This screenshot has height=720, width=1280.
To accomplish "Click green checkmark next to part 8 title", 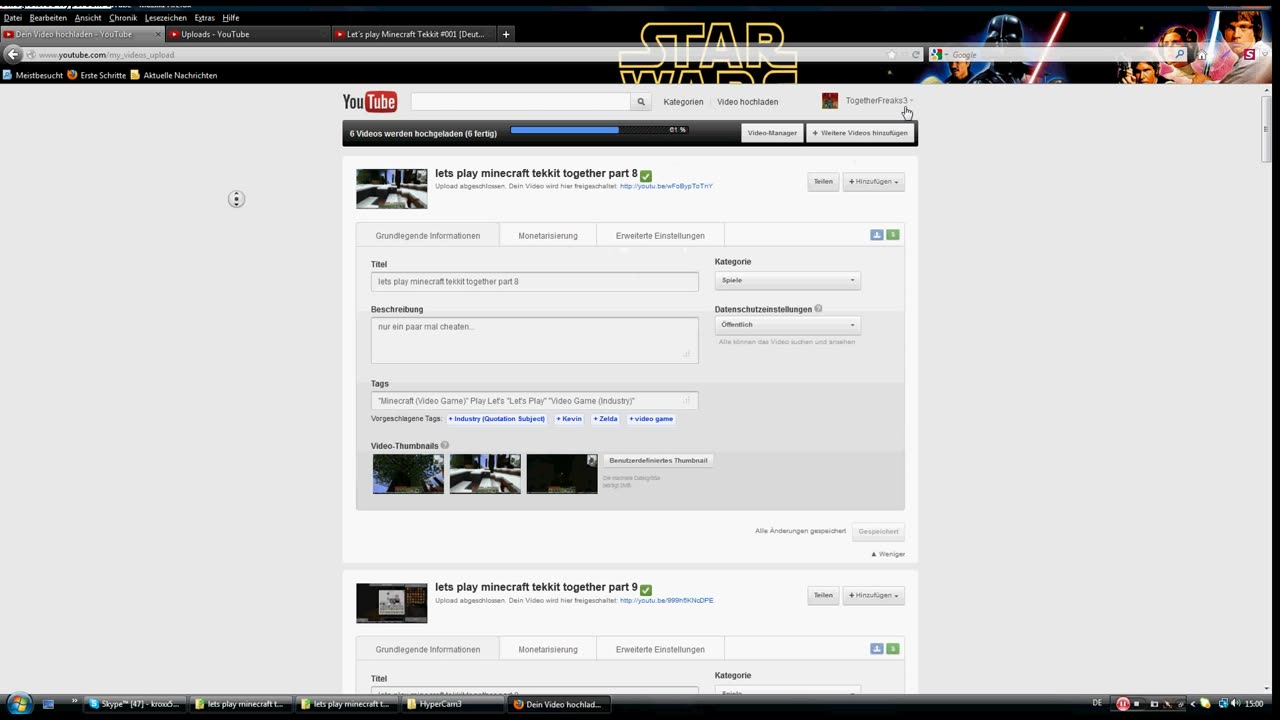I will (x=646, y=175).
